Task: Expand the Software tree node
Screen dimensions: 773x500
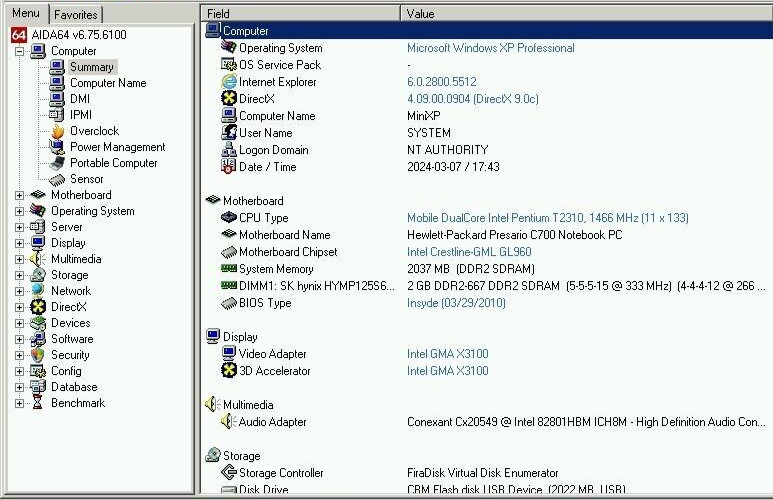Action: pyautogui.click(x=19, y=339)
